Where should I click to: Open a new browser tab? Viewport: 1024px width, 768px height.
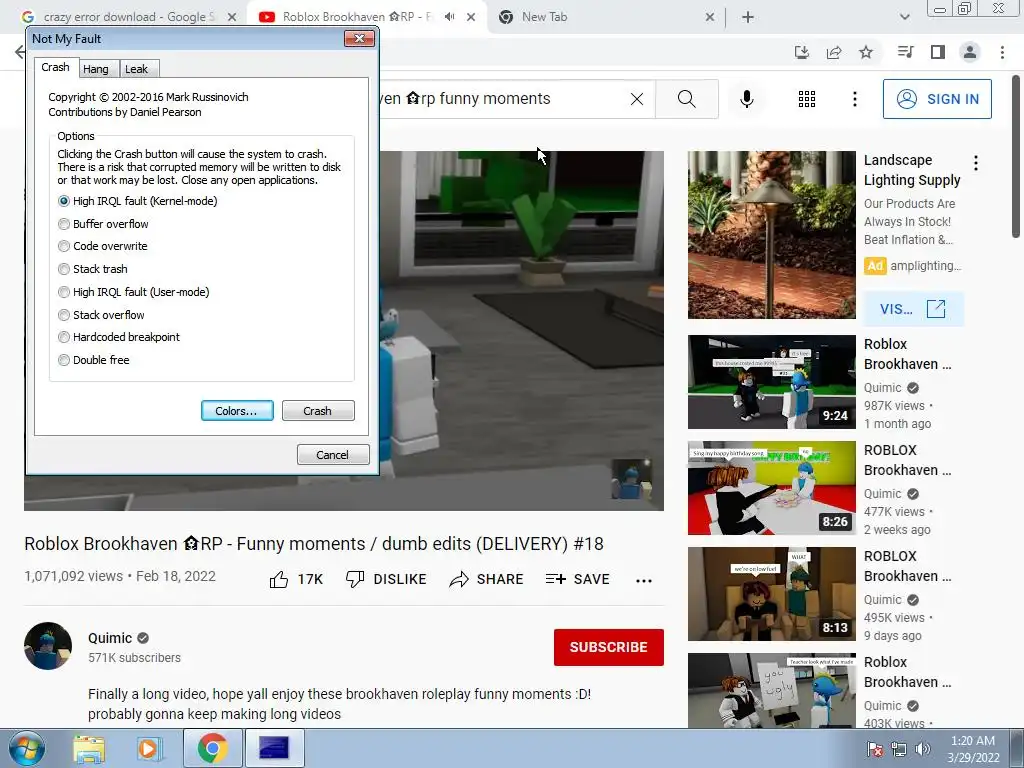tap(748, 17)
